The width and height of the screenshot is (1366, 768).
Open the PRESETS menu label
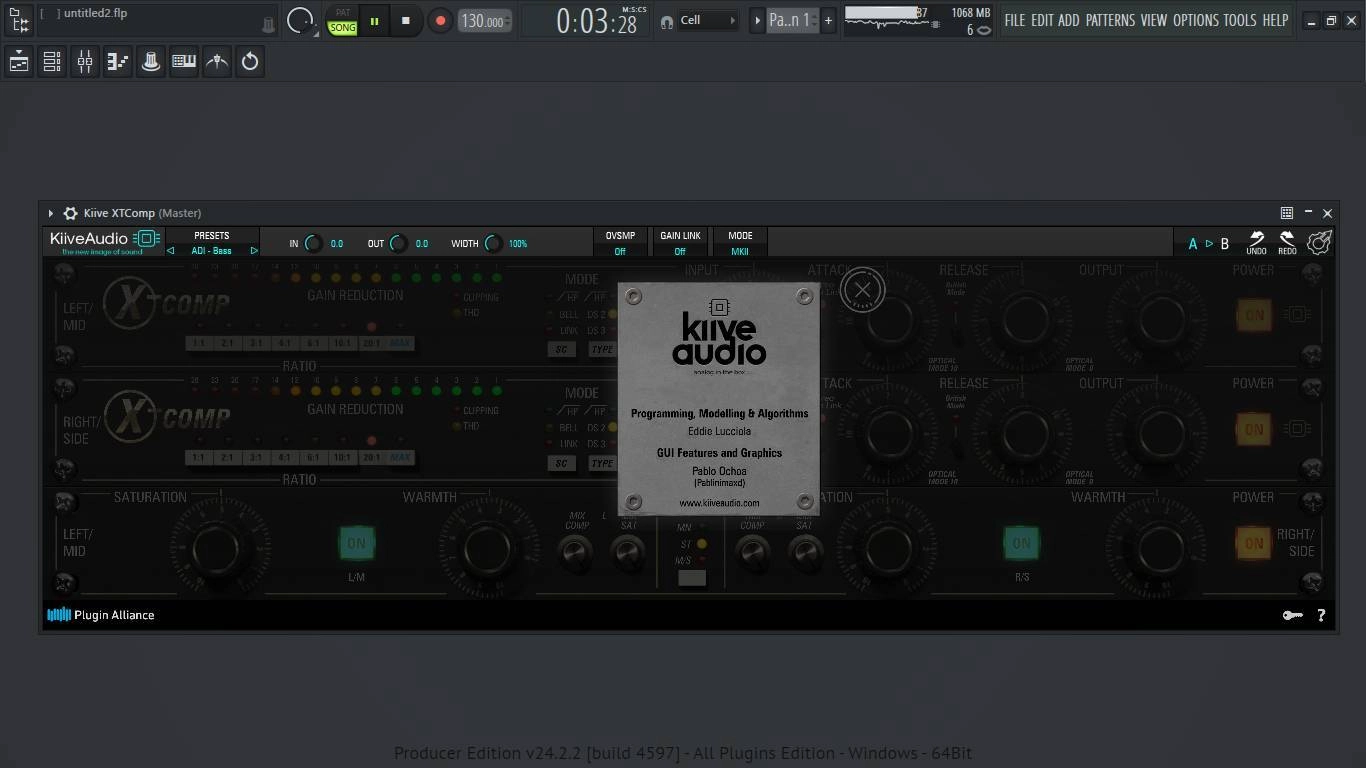[x=212, y=236]
